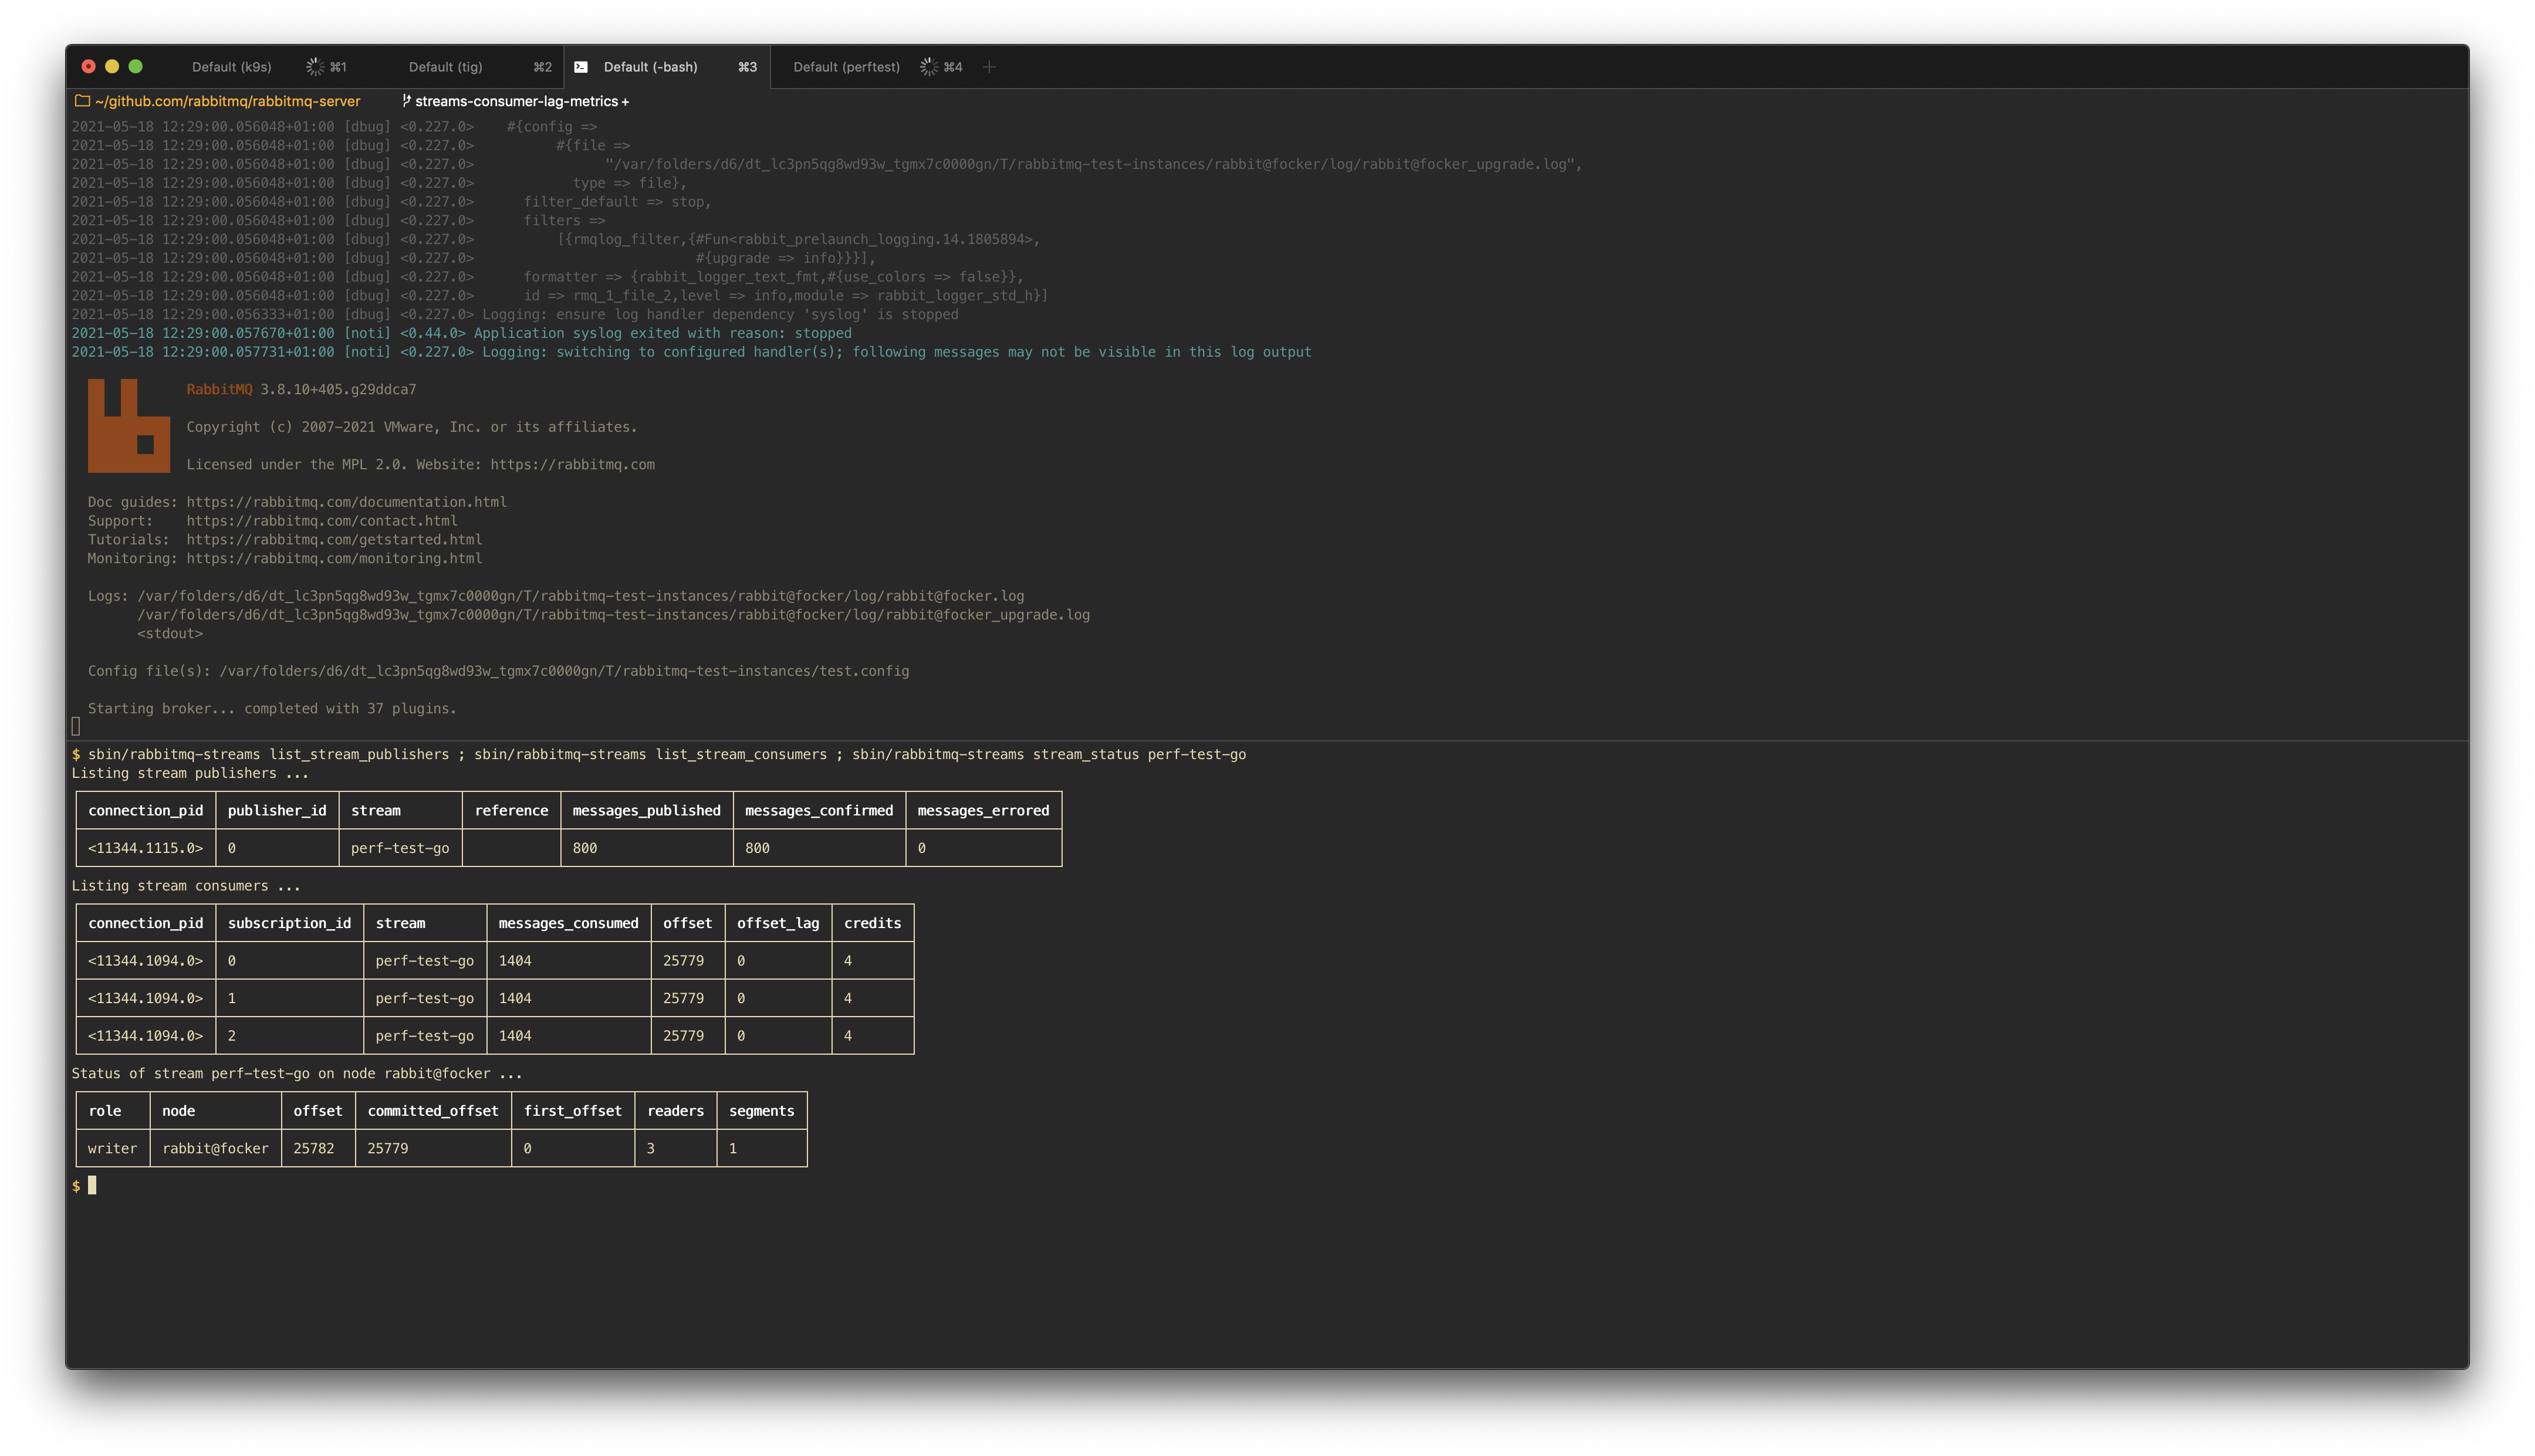This screenshot has width=2535, height=1456.
Task: Open the Default (perftest) tab
Action: 846,67
